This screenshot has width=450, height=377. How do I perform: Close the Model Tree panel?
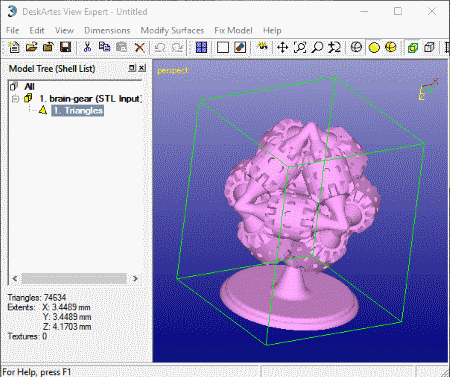tap(142, 68)
